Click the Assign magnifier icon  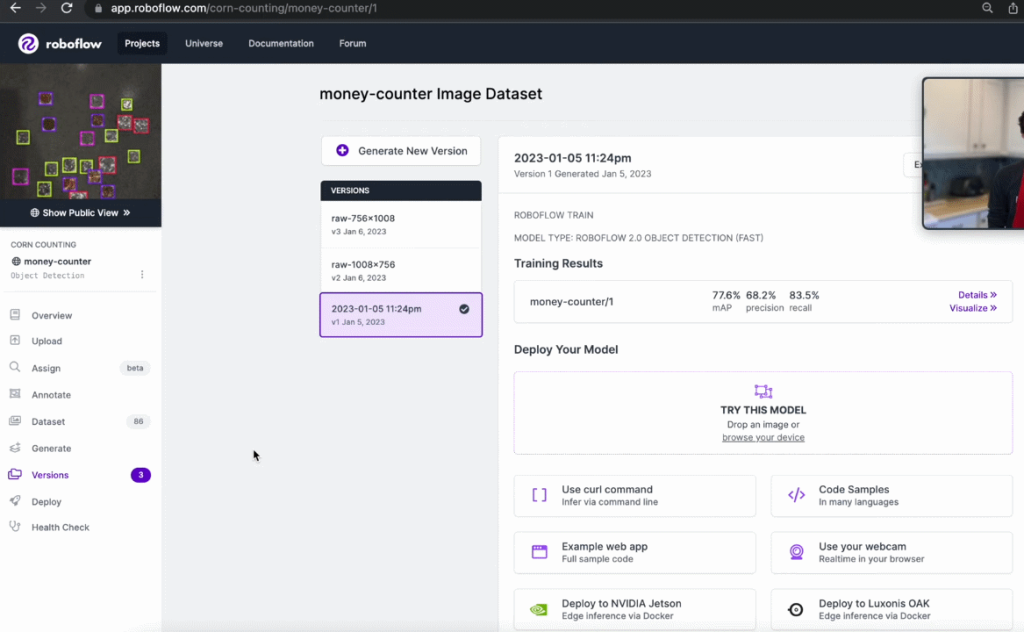[15, 367]
